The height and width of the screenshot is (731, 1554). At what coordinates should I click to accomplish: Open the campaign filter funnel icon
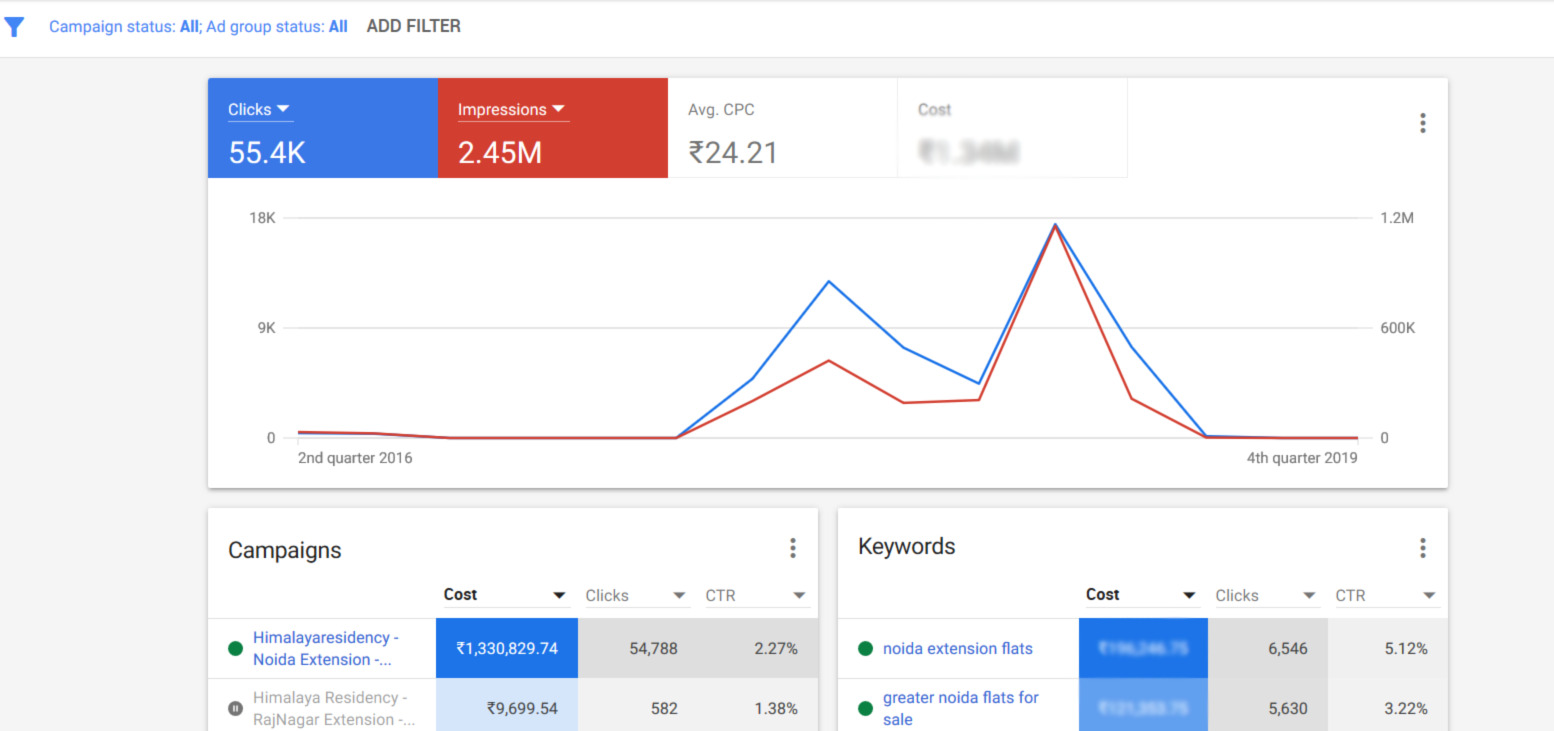pos(15,26)
